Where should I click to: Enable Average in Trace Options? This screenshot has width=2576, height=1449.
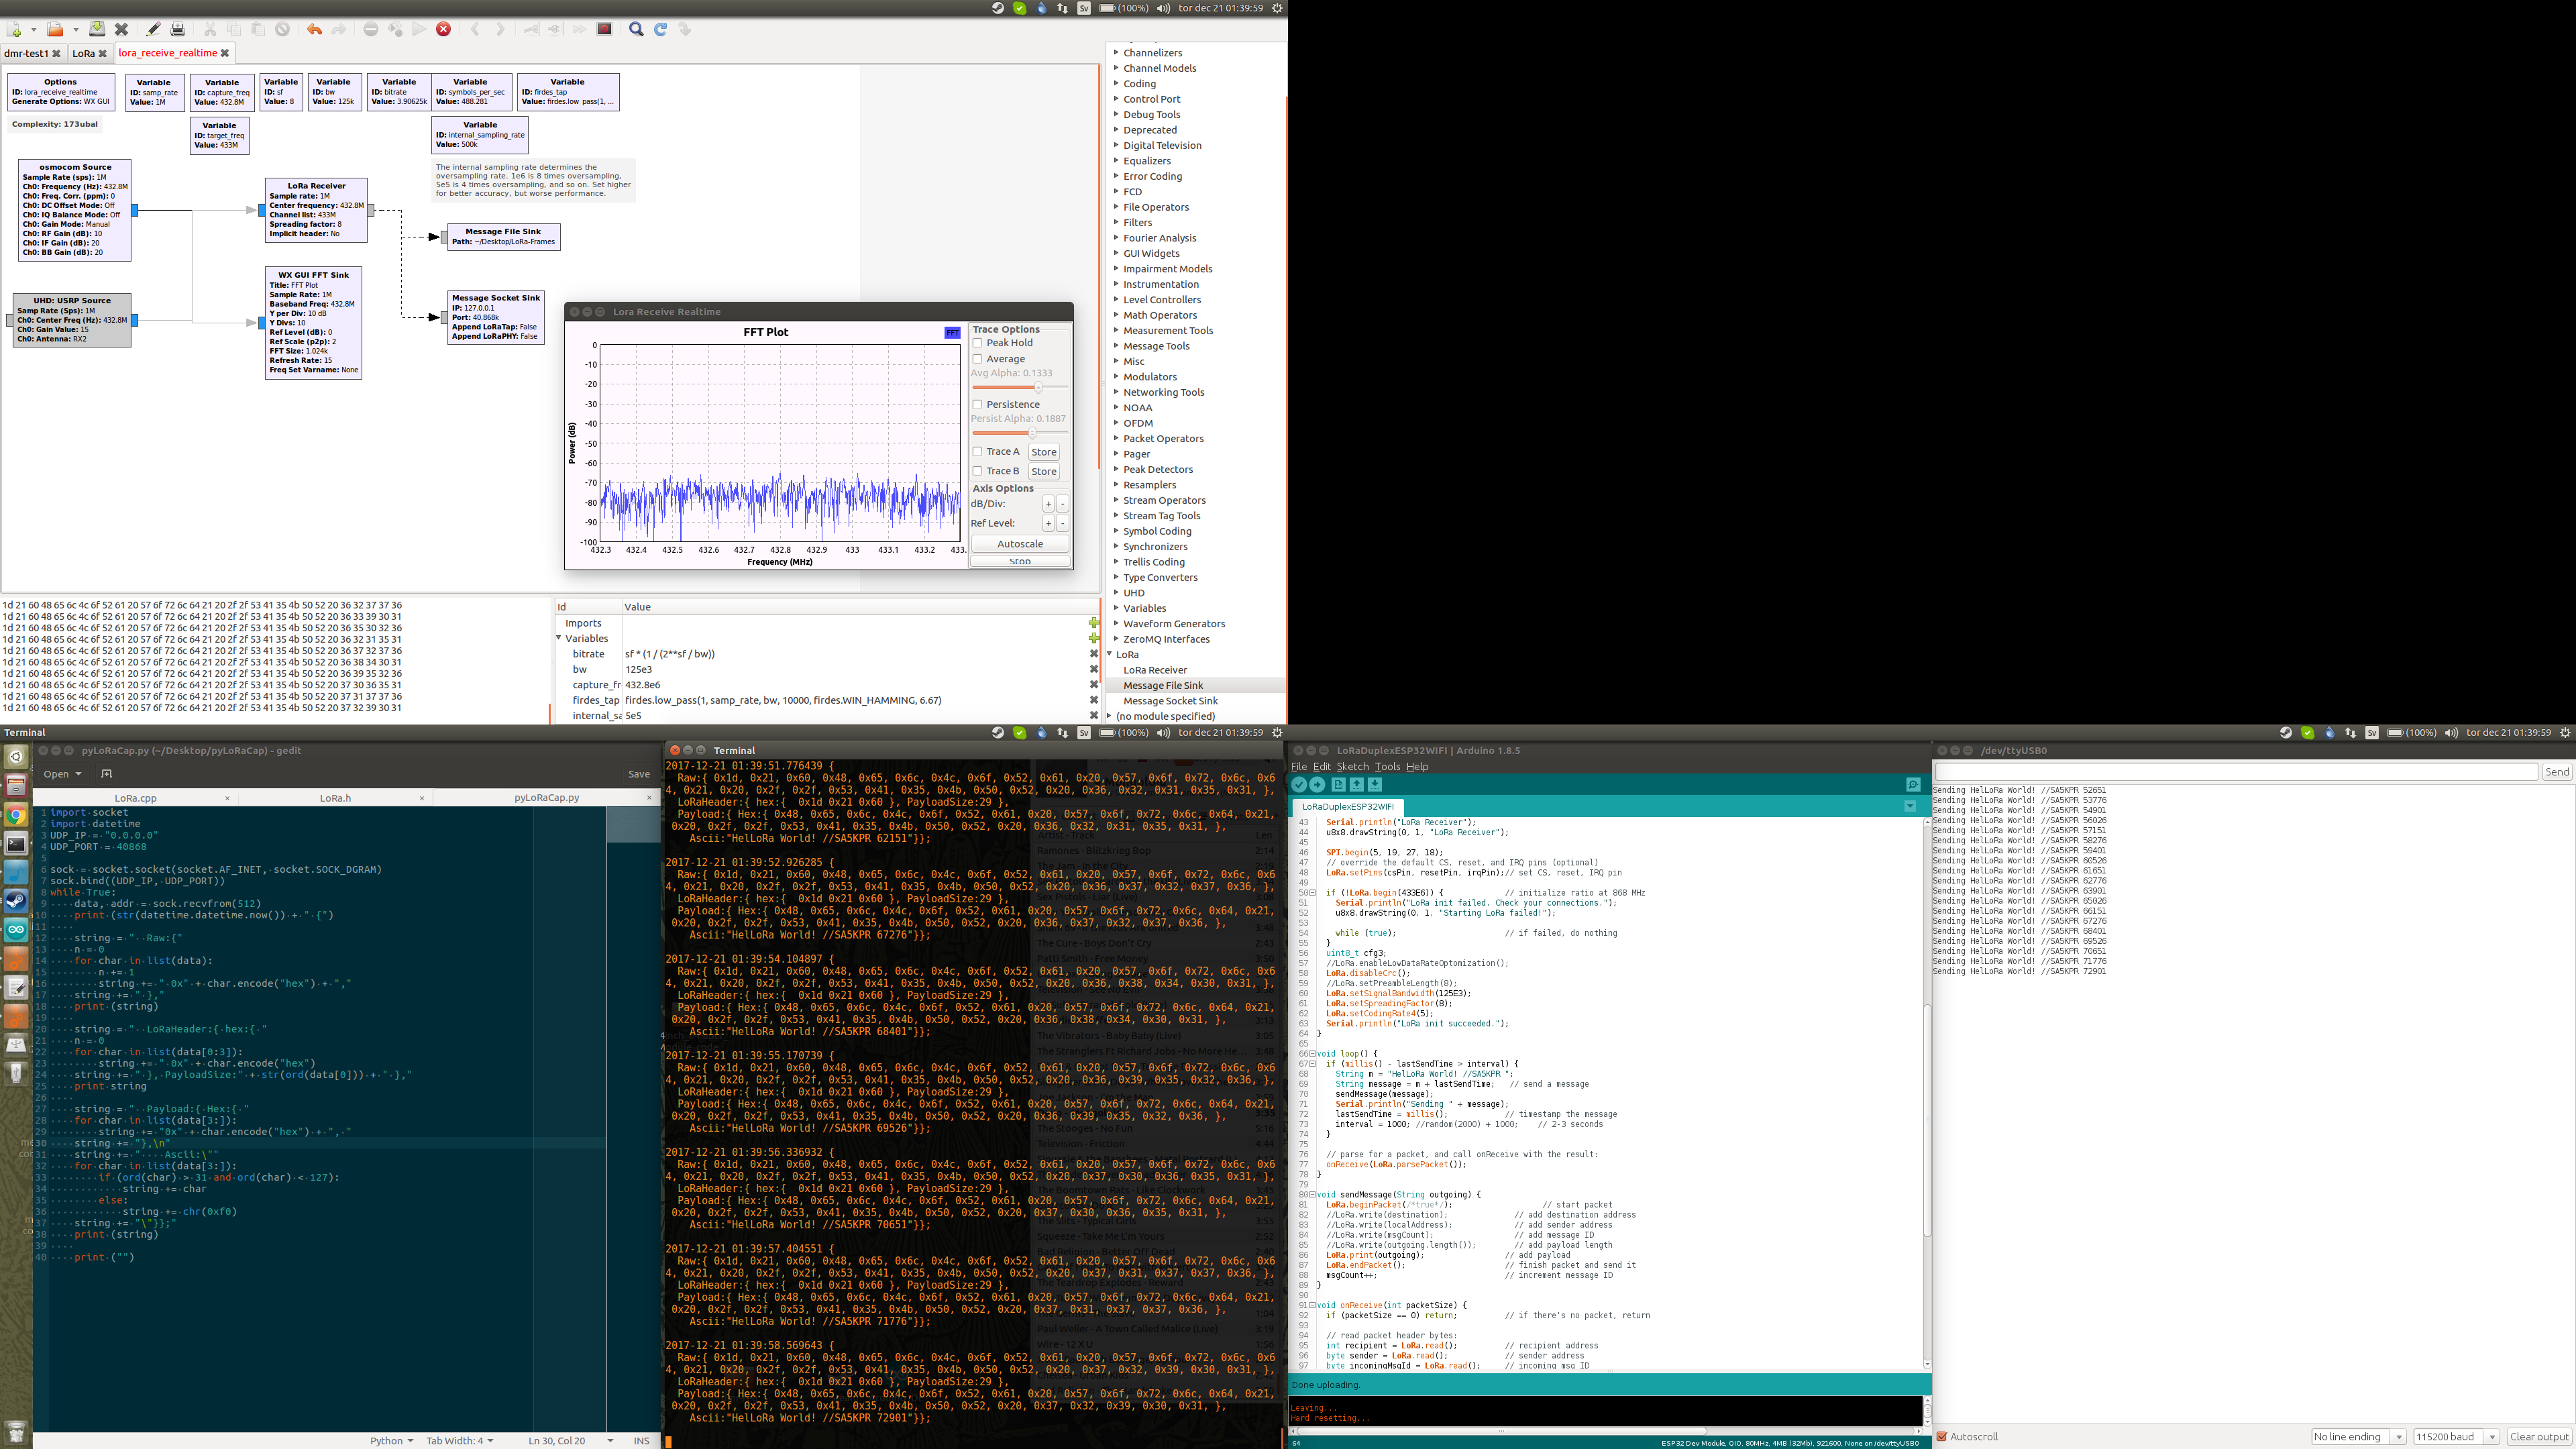click(978, 359)
